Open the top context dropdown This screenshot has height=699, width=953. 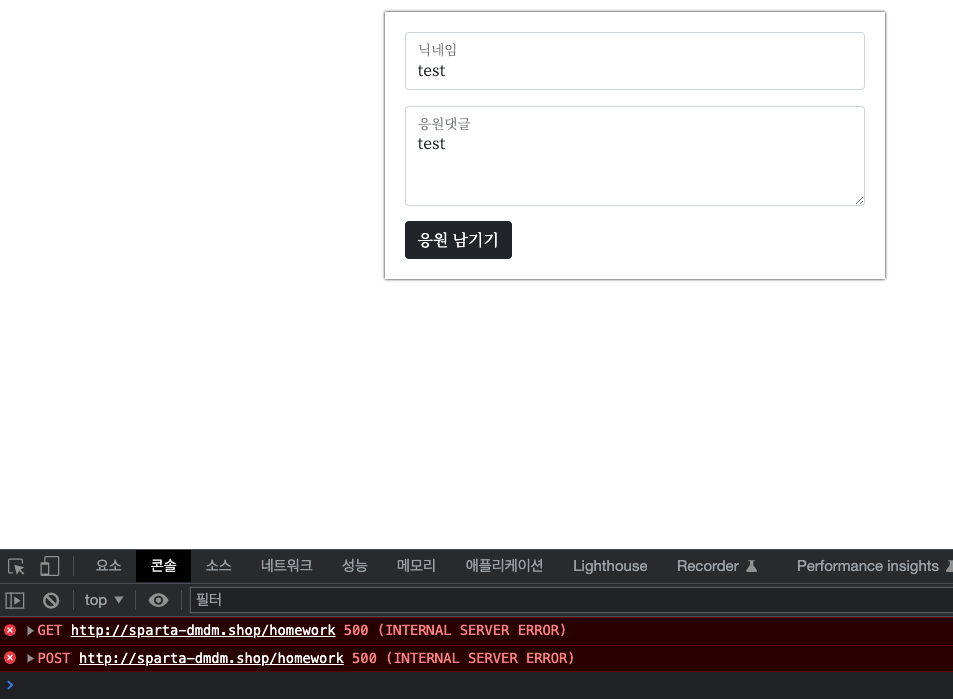104,601
